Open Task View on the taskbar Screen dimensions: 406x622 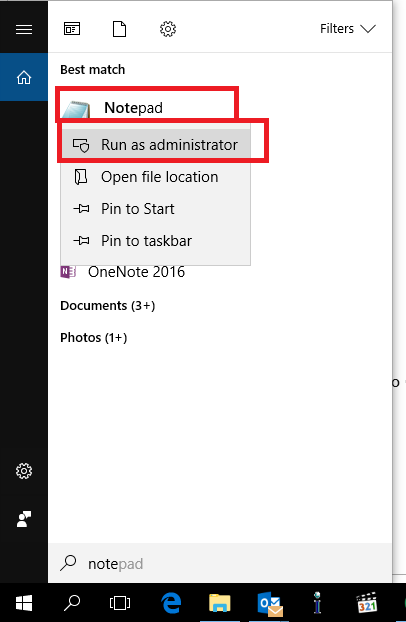[119, 603]
